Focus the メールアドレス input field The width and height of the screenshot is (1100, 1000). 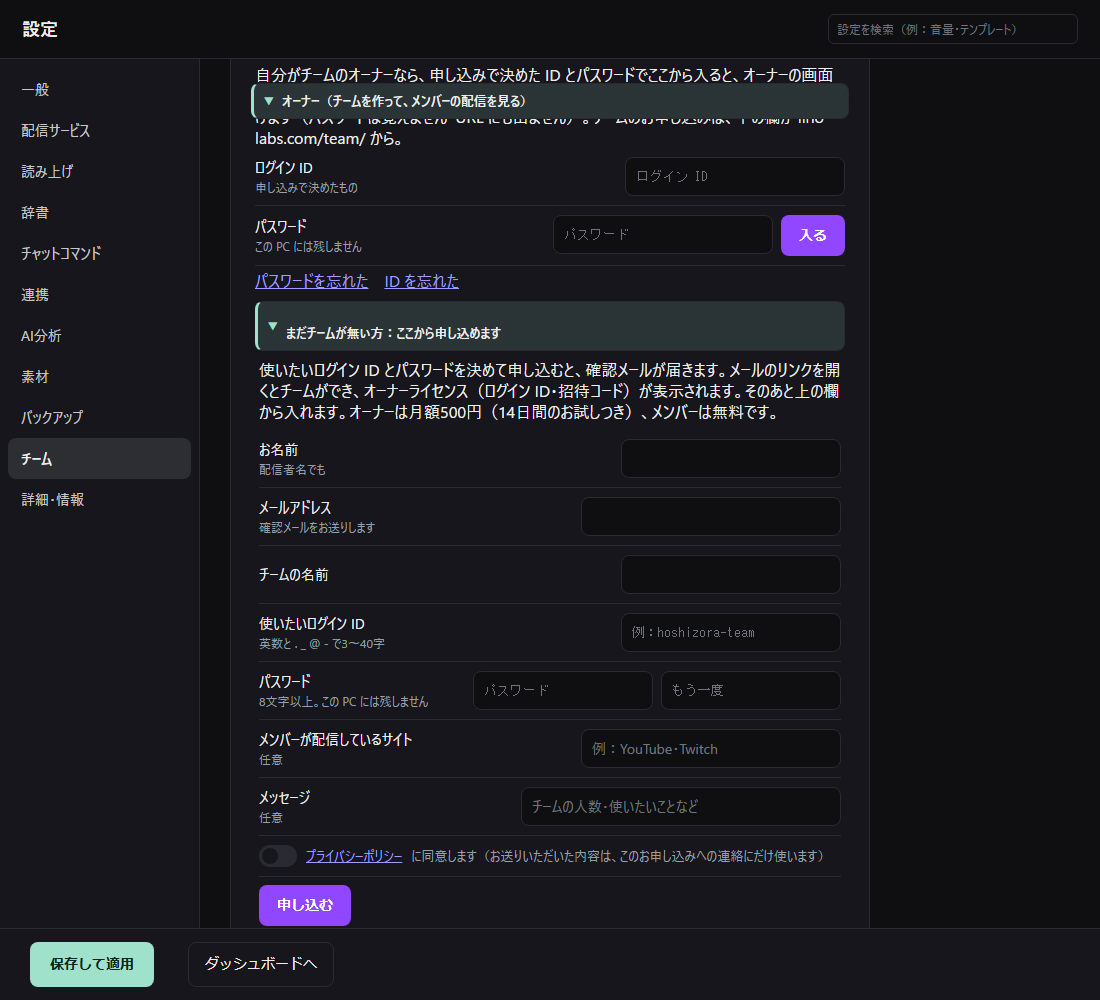[x=711, y=516]
